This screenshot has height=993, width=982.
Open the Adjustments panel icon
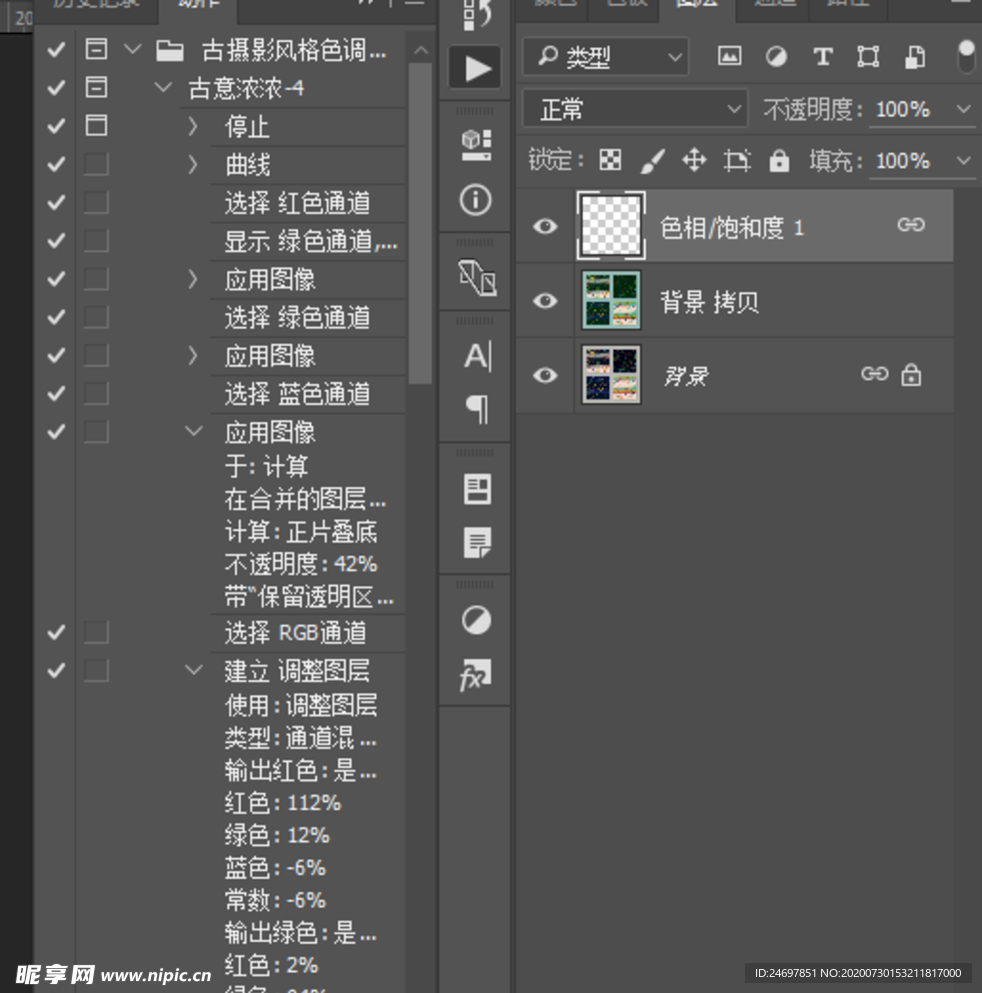point(476,621)
